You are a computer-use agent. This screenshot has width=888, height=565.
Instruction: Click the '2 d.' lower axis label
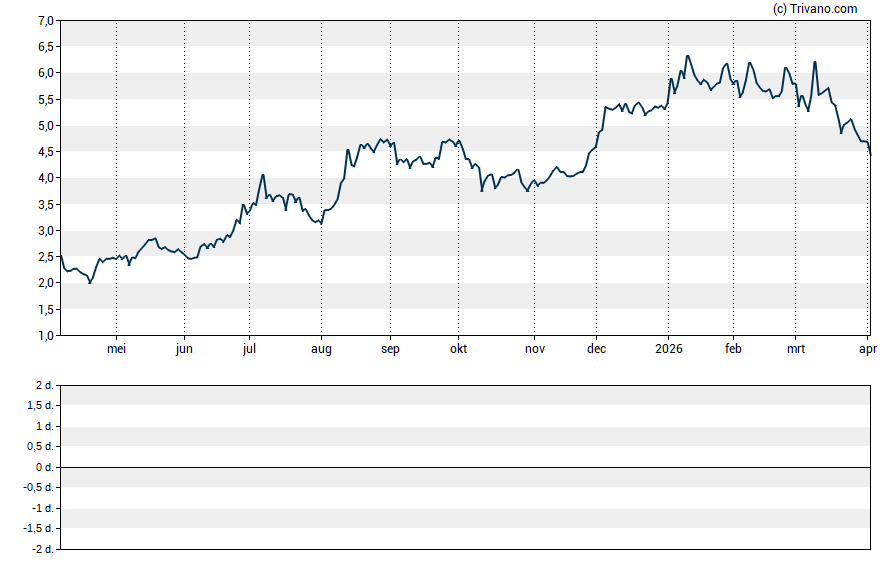[45, 386]
